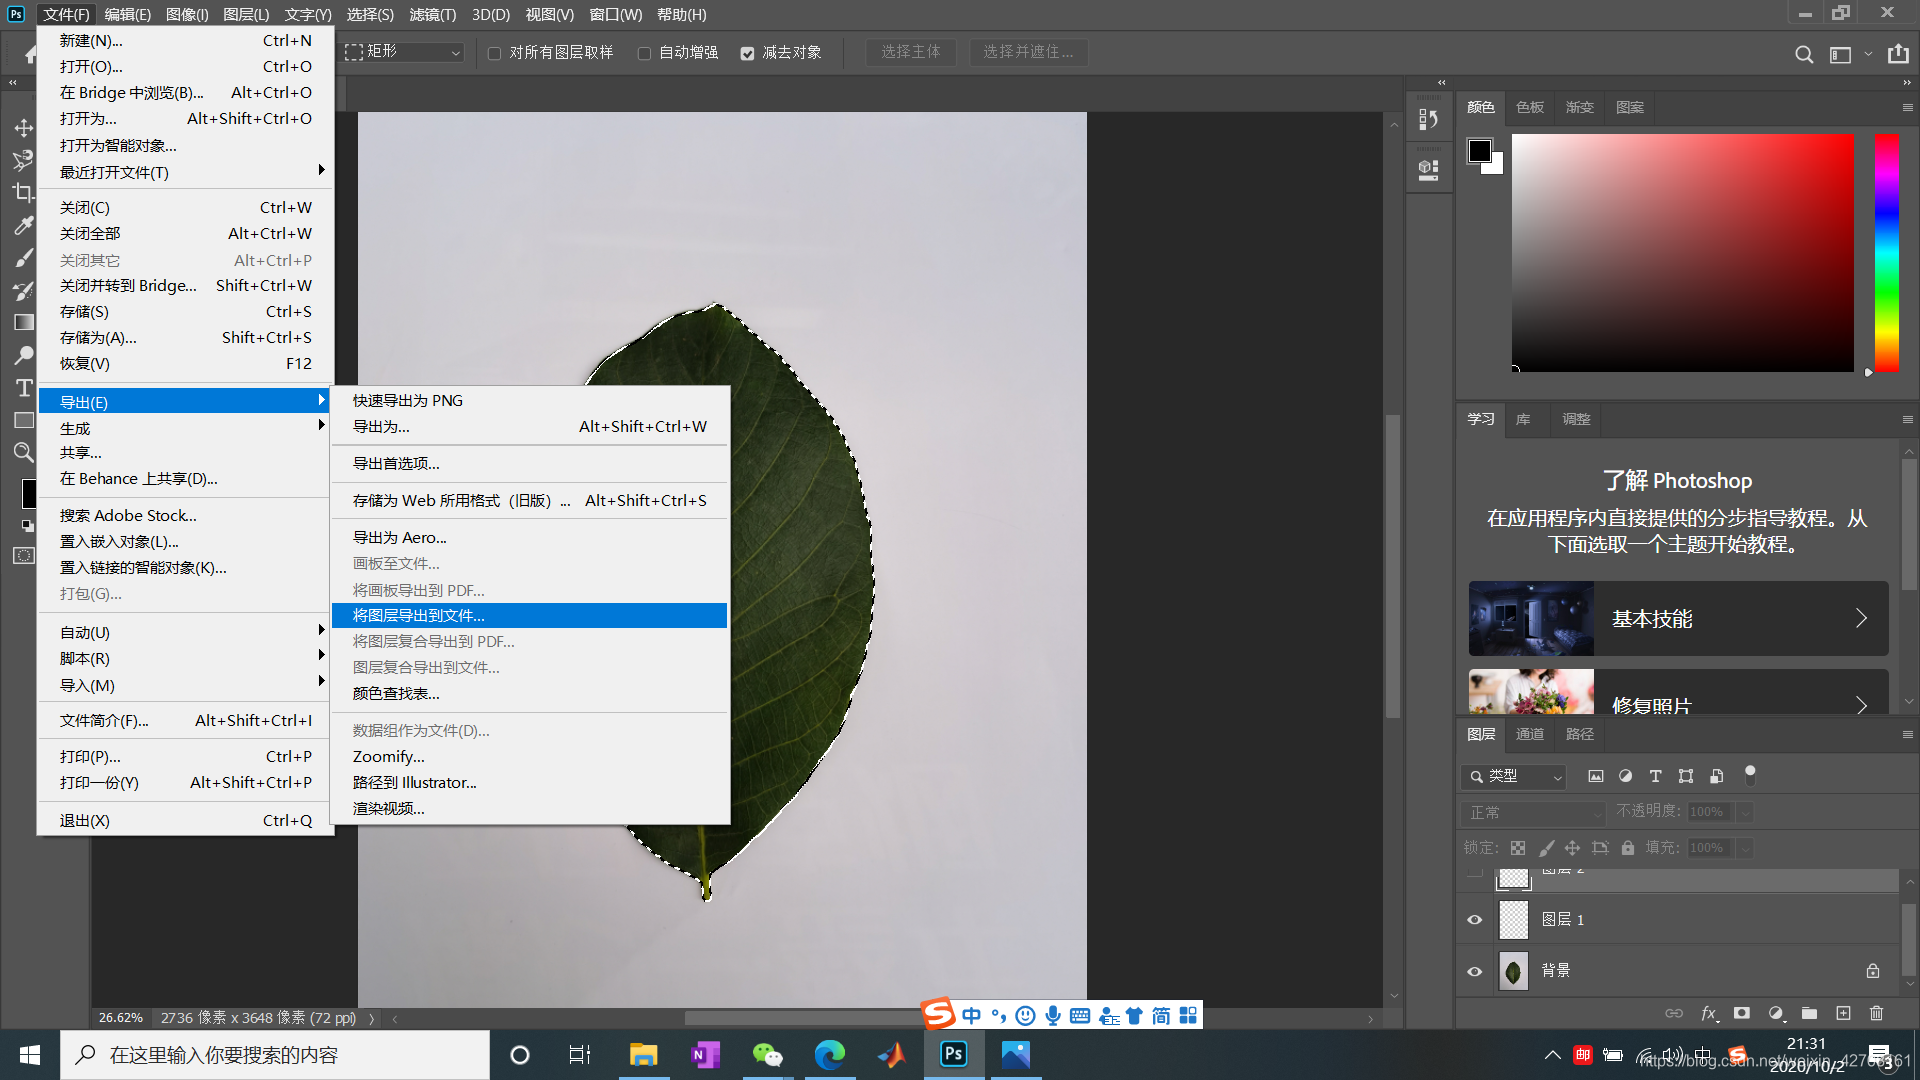Click the red-toned color picker field
The width and height of the screenshot is (1920, 1080).
pos(1682,252)
